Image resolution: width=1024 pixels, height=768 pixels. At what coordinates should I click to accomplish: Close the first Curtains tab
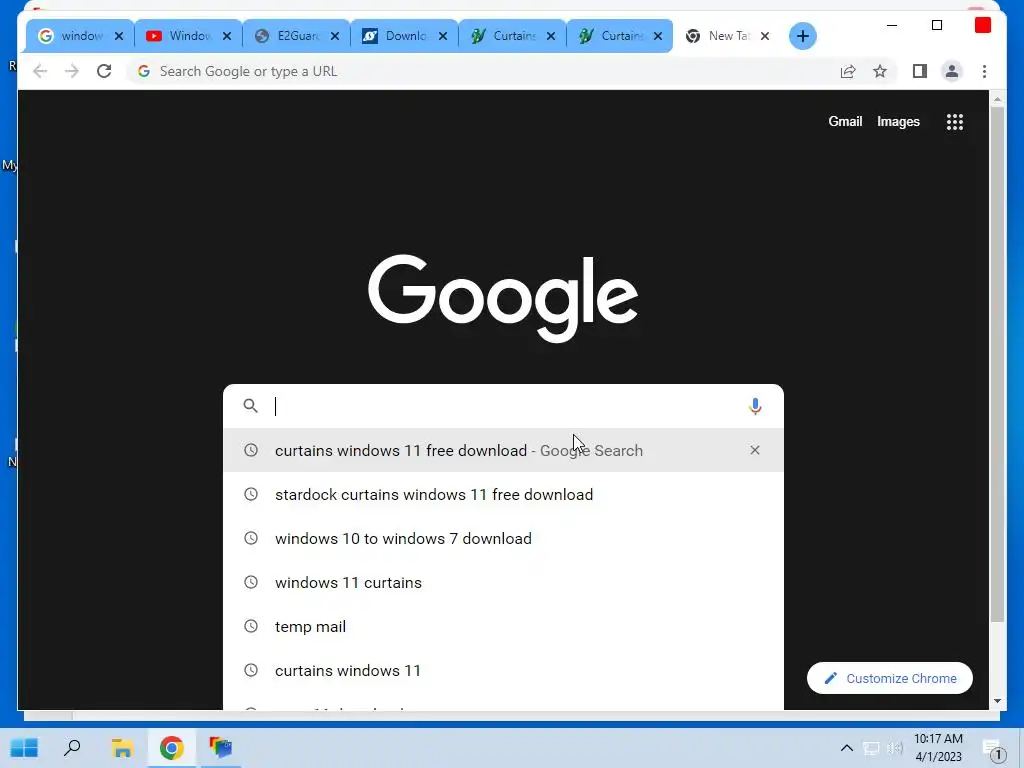(551, 36)
